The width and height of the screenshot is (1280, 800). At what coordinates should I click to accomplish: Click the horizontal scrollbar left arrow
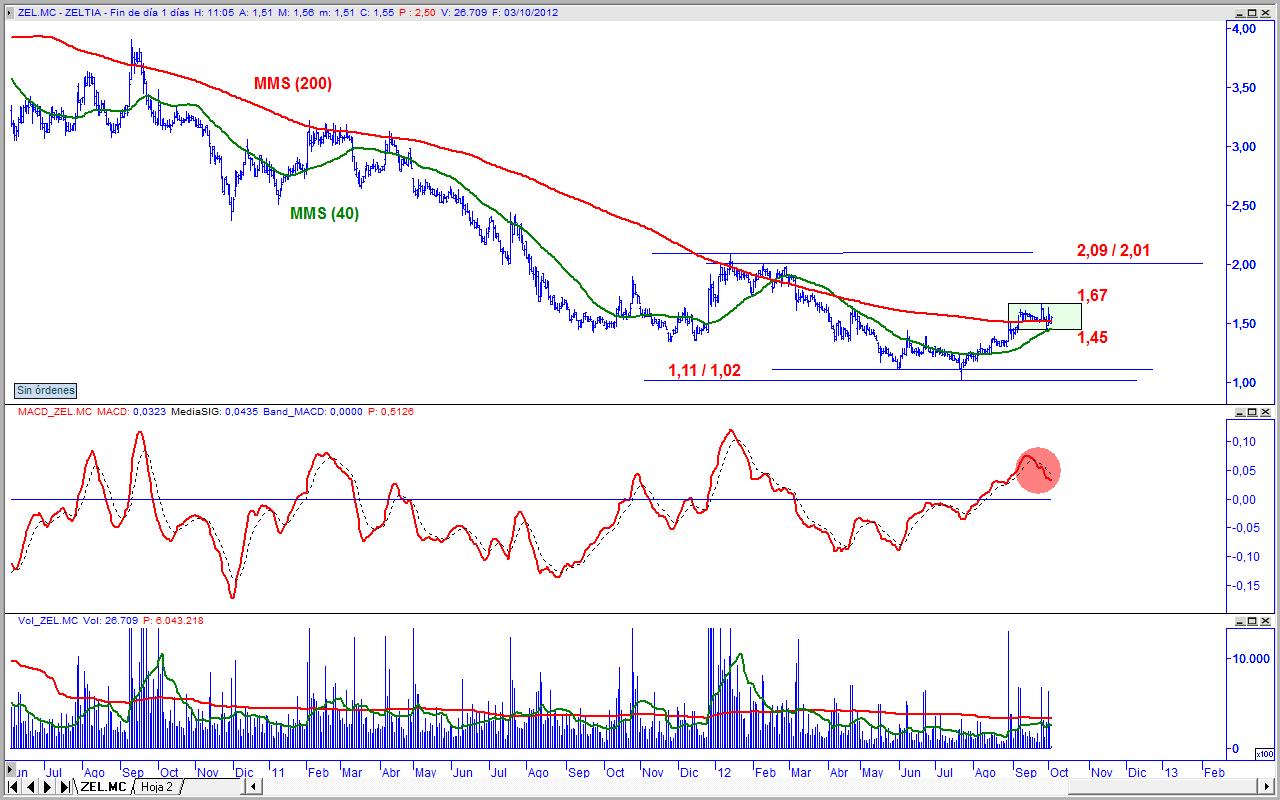tap(253, 787)
